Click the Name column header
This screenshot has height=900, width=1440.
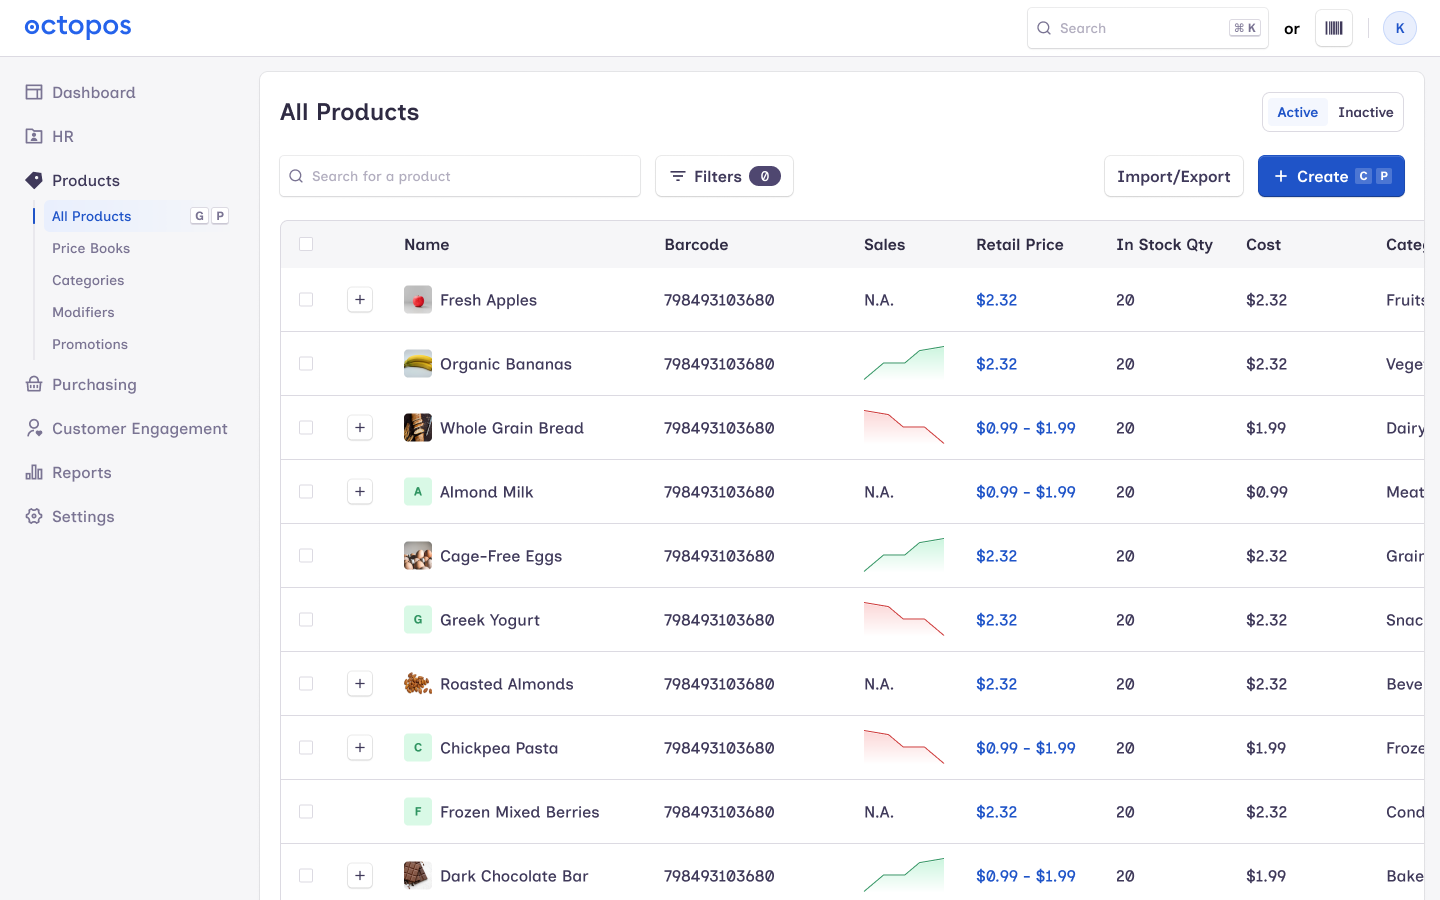pos(427,244)
